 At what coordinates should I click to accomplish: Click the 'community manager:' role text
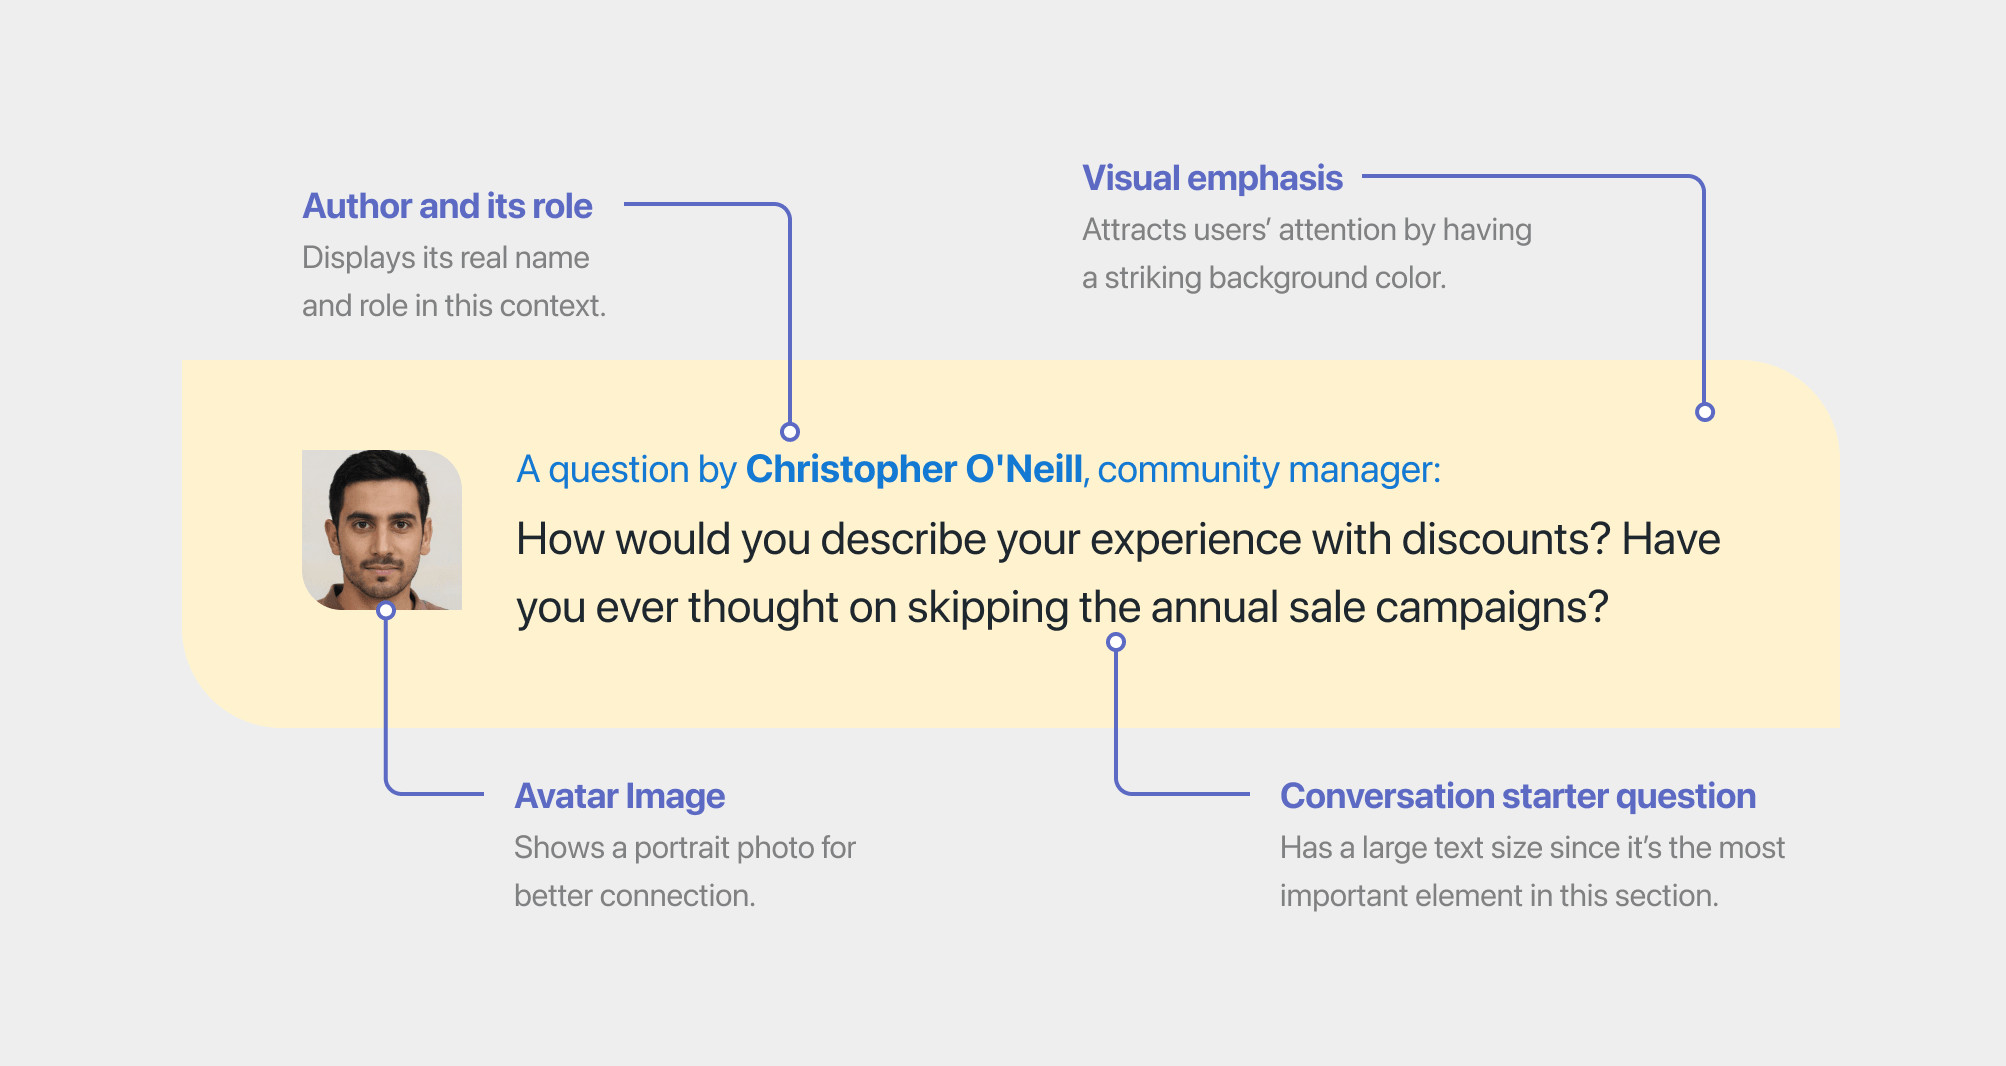click(x=1269, y=469)
